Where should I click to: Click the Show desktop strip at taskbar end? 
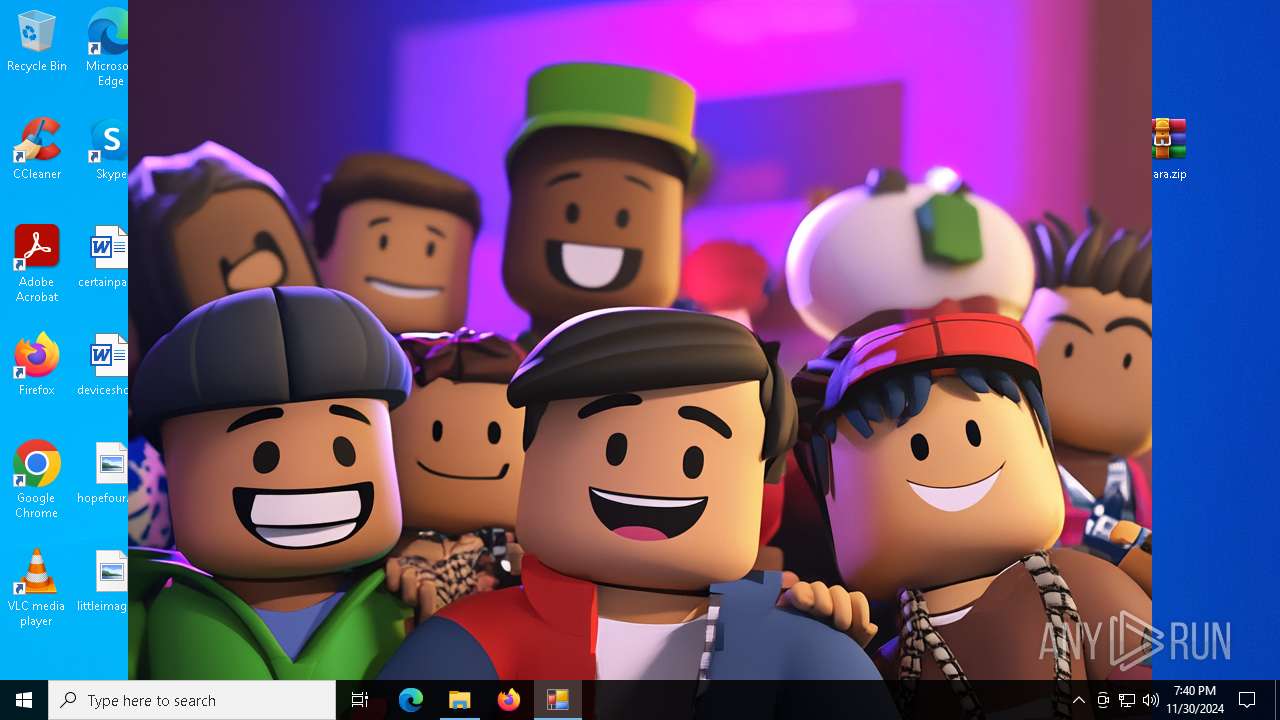1277,700
